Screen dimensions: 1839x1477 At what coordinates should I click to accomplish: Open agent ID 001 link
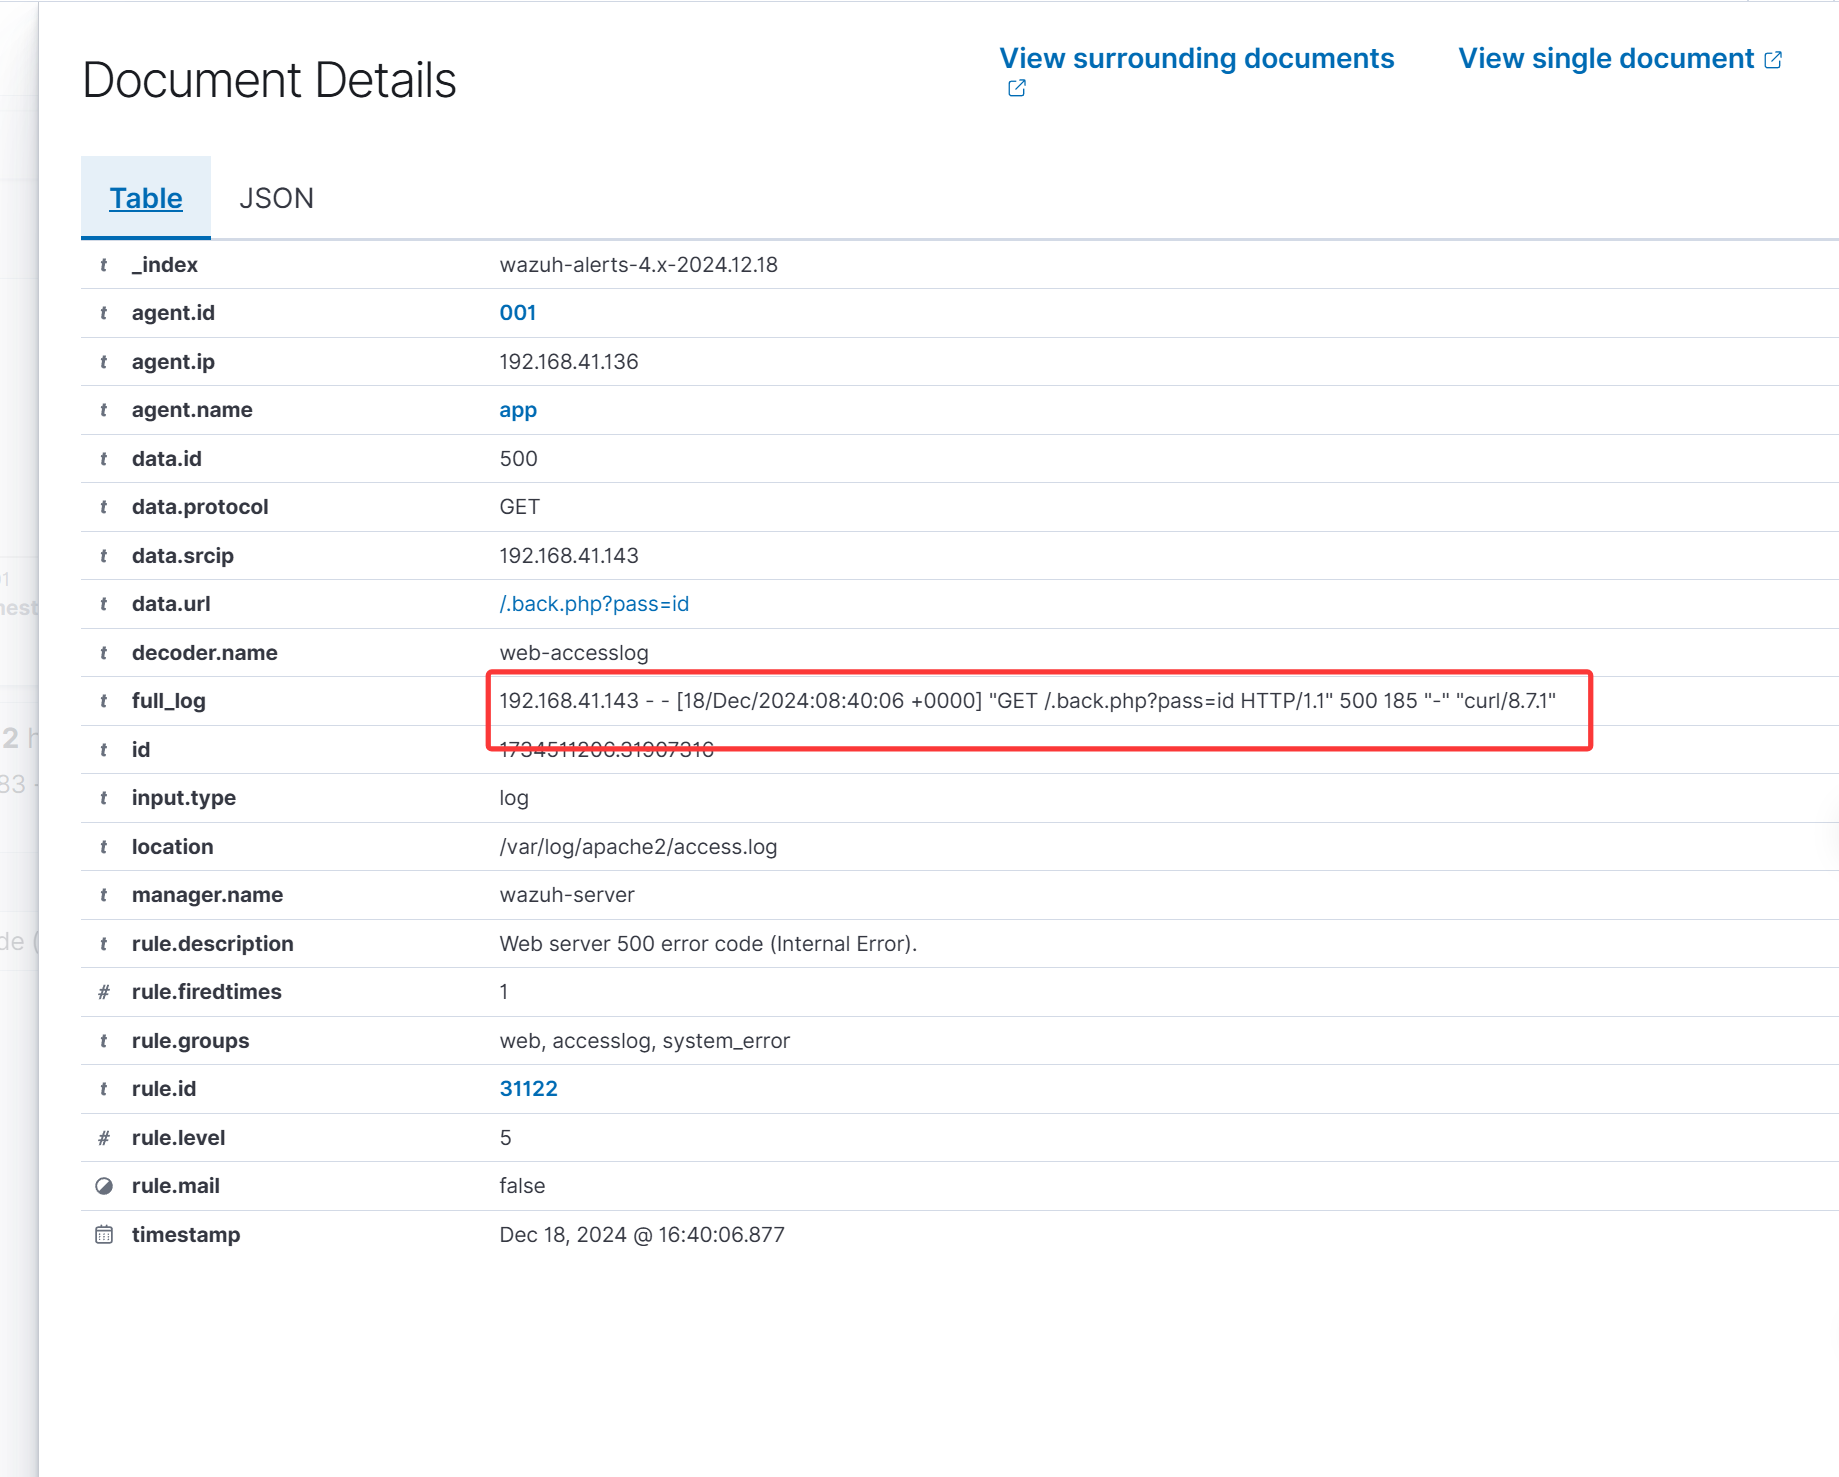pyautogui.click(x=518, y=313)
